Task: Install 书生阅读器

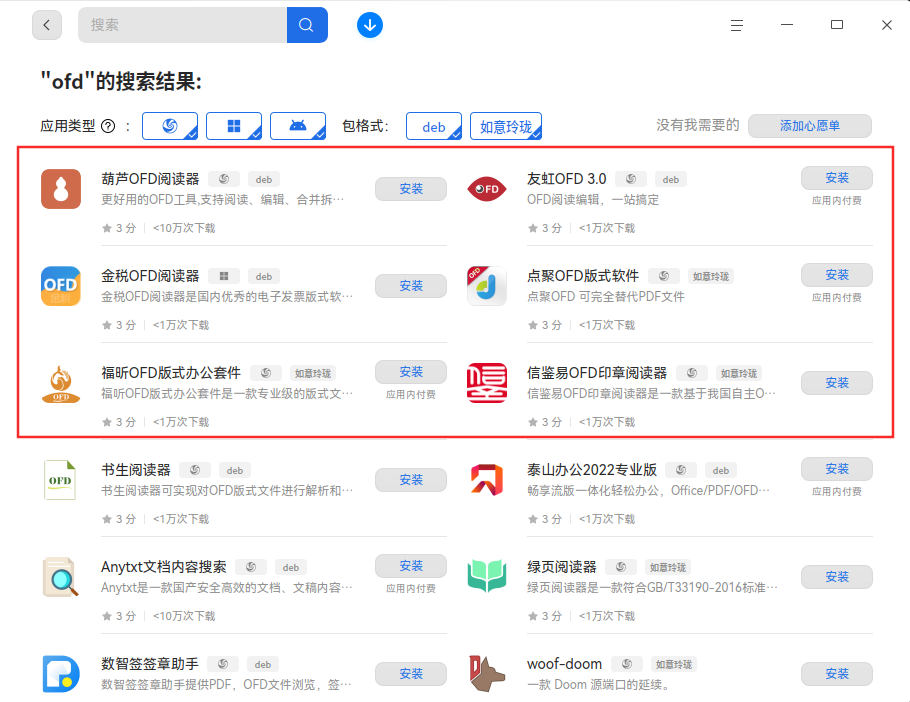Action: pyautogui.click(x=411, y=480)
